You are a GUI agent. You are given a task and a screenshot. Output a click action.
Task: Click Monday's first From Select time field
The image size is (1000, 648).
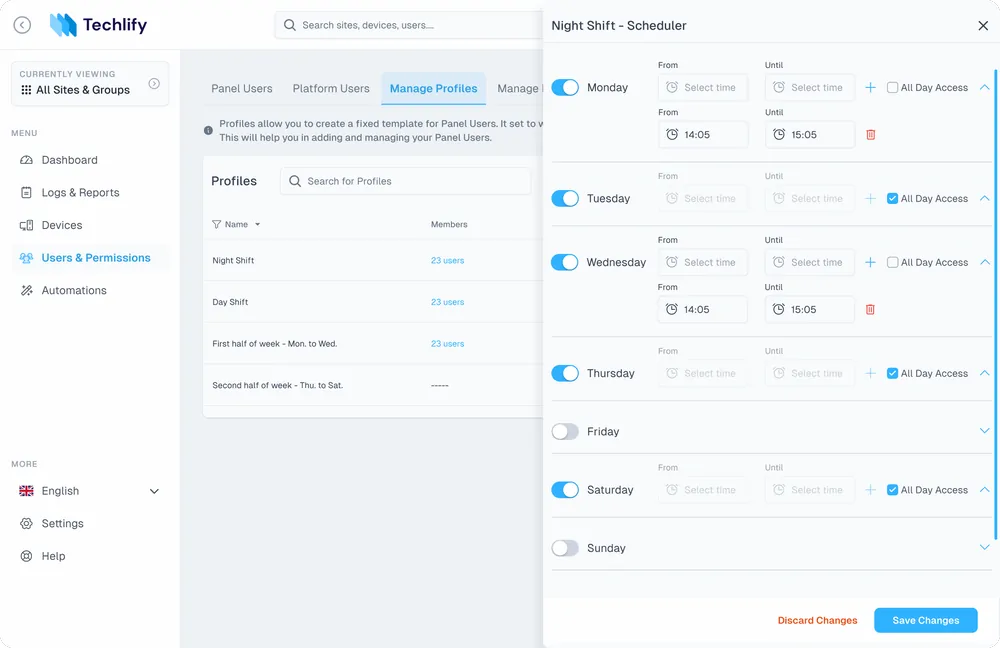[x=703, y=87]
